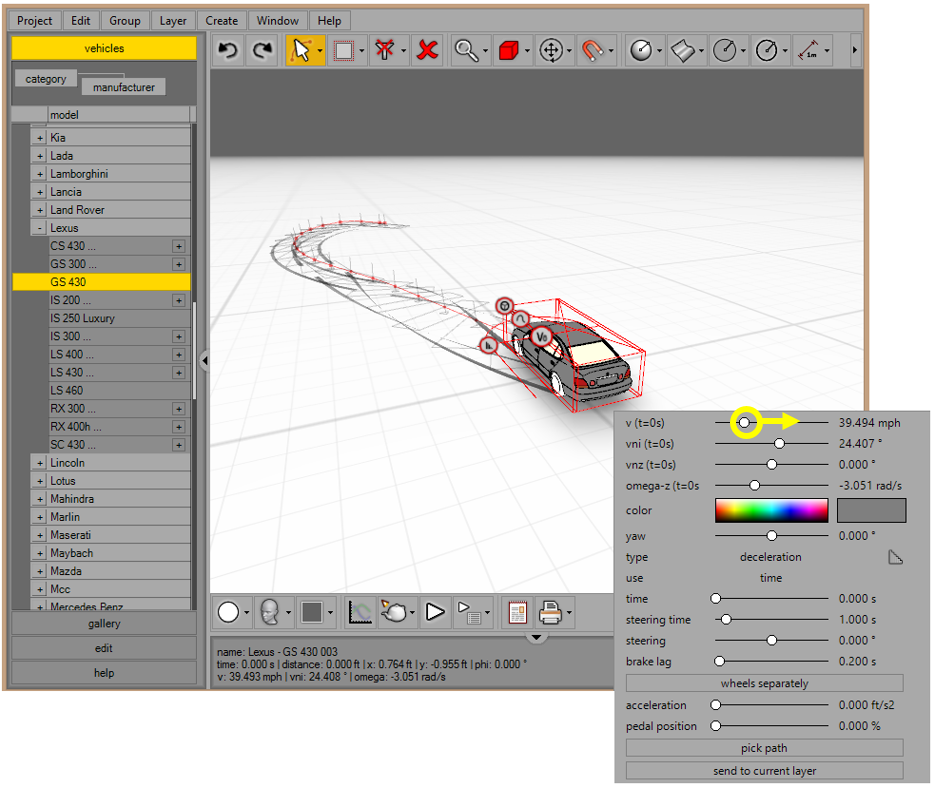The height and width of the screenshot is (785, 932).
Task: Start simulation with the play button
Action: point(435,611)
